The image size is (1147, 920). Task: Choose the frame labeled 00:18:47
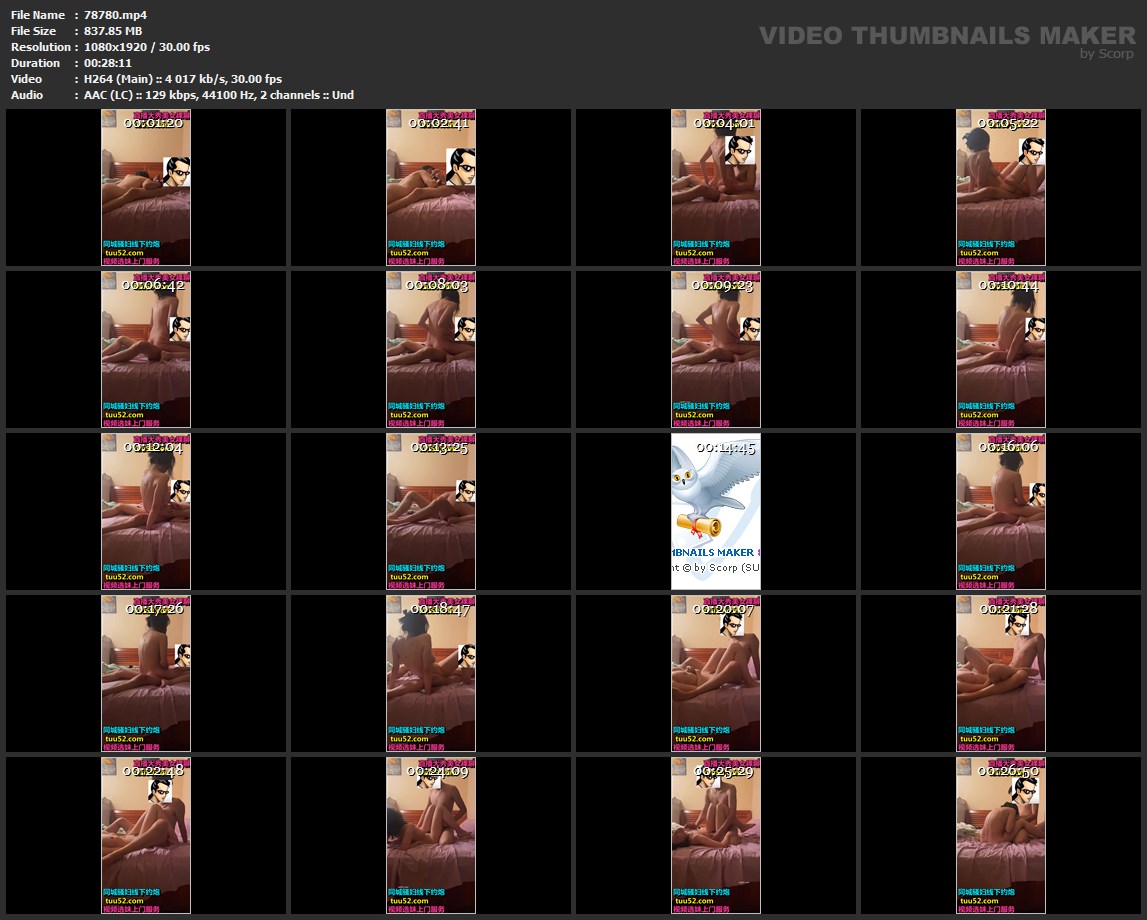tap(431, 673)
